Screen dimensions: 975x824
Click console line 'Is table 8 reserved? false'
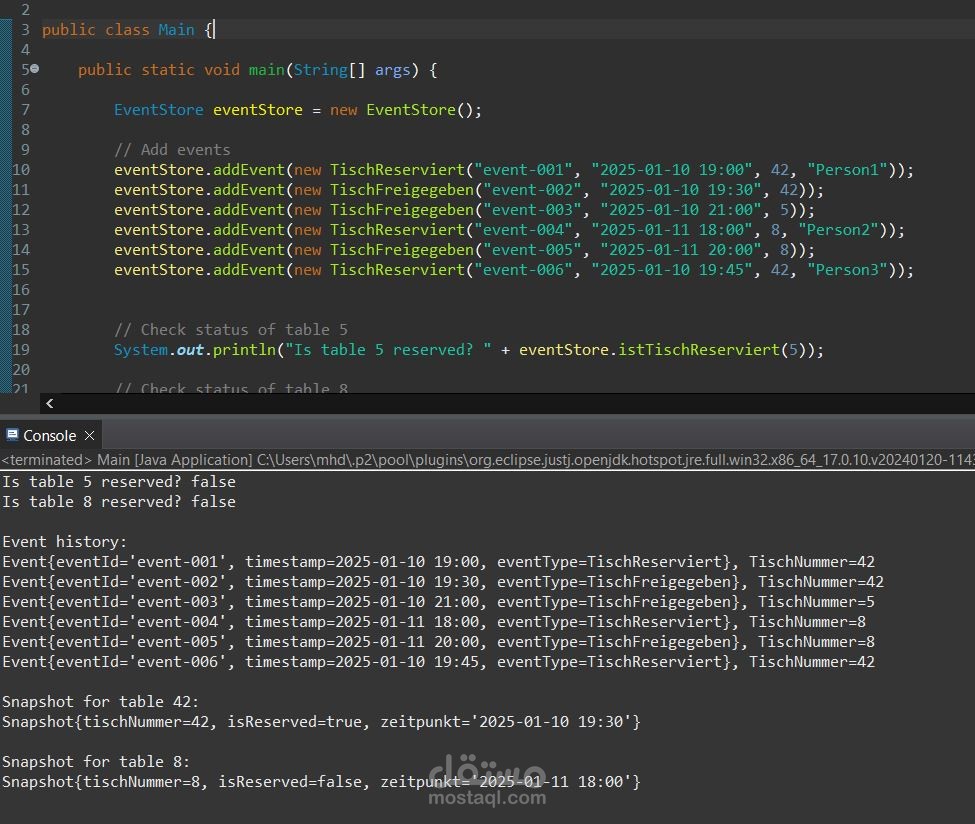(119, 502)
